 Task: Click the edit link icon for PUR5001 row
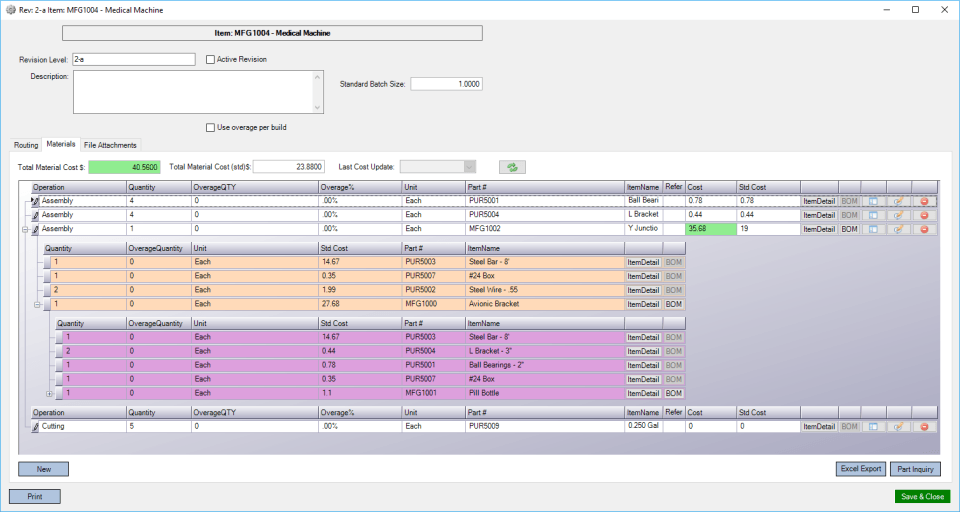tap(899, 201)
